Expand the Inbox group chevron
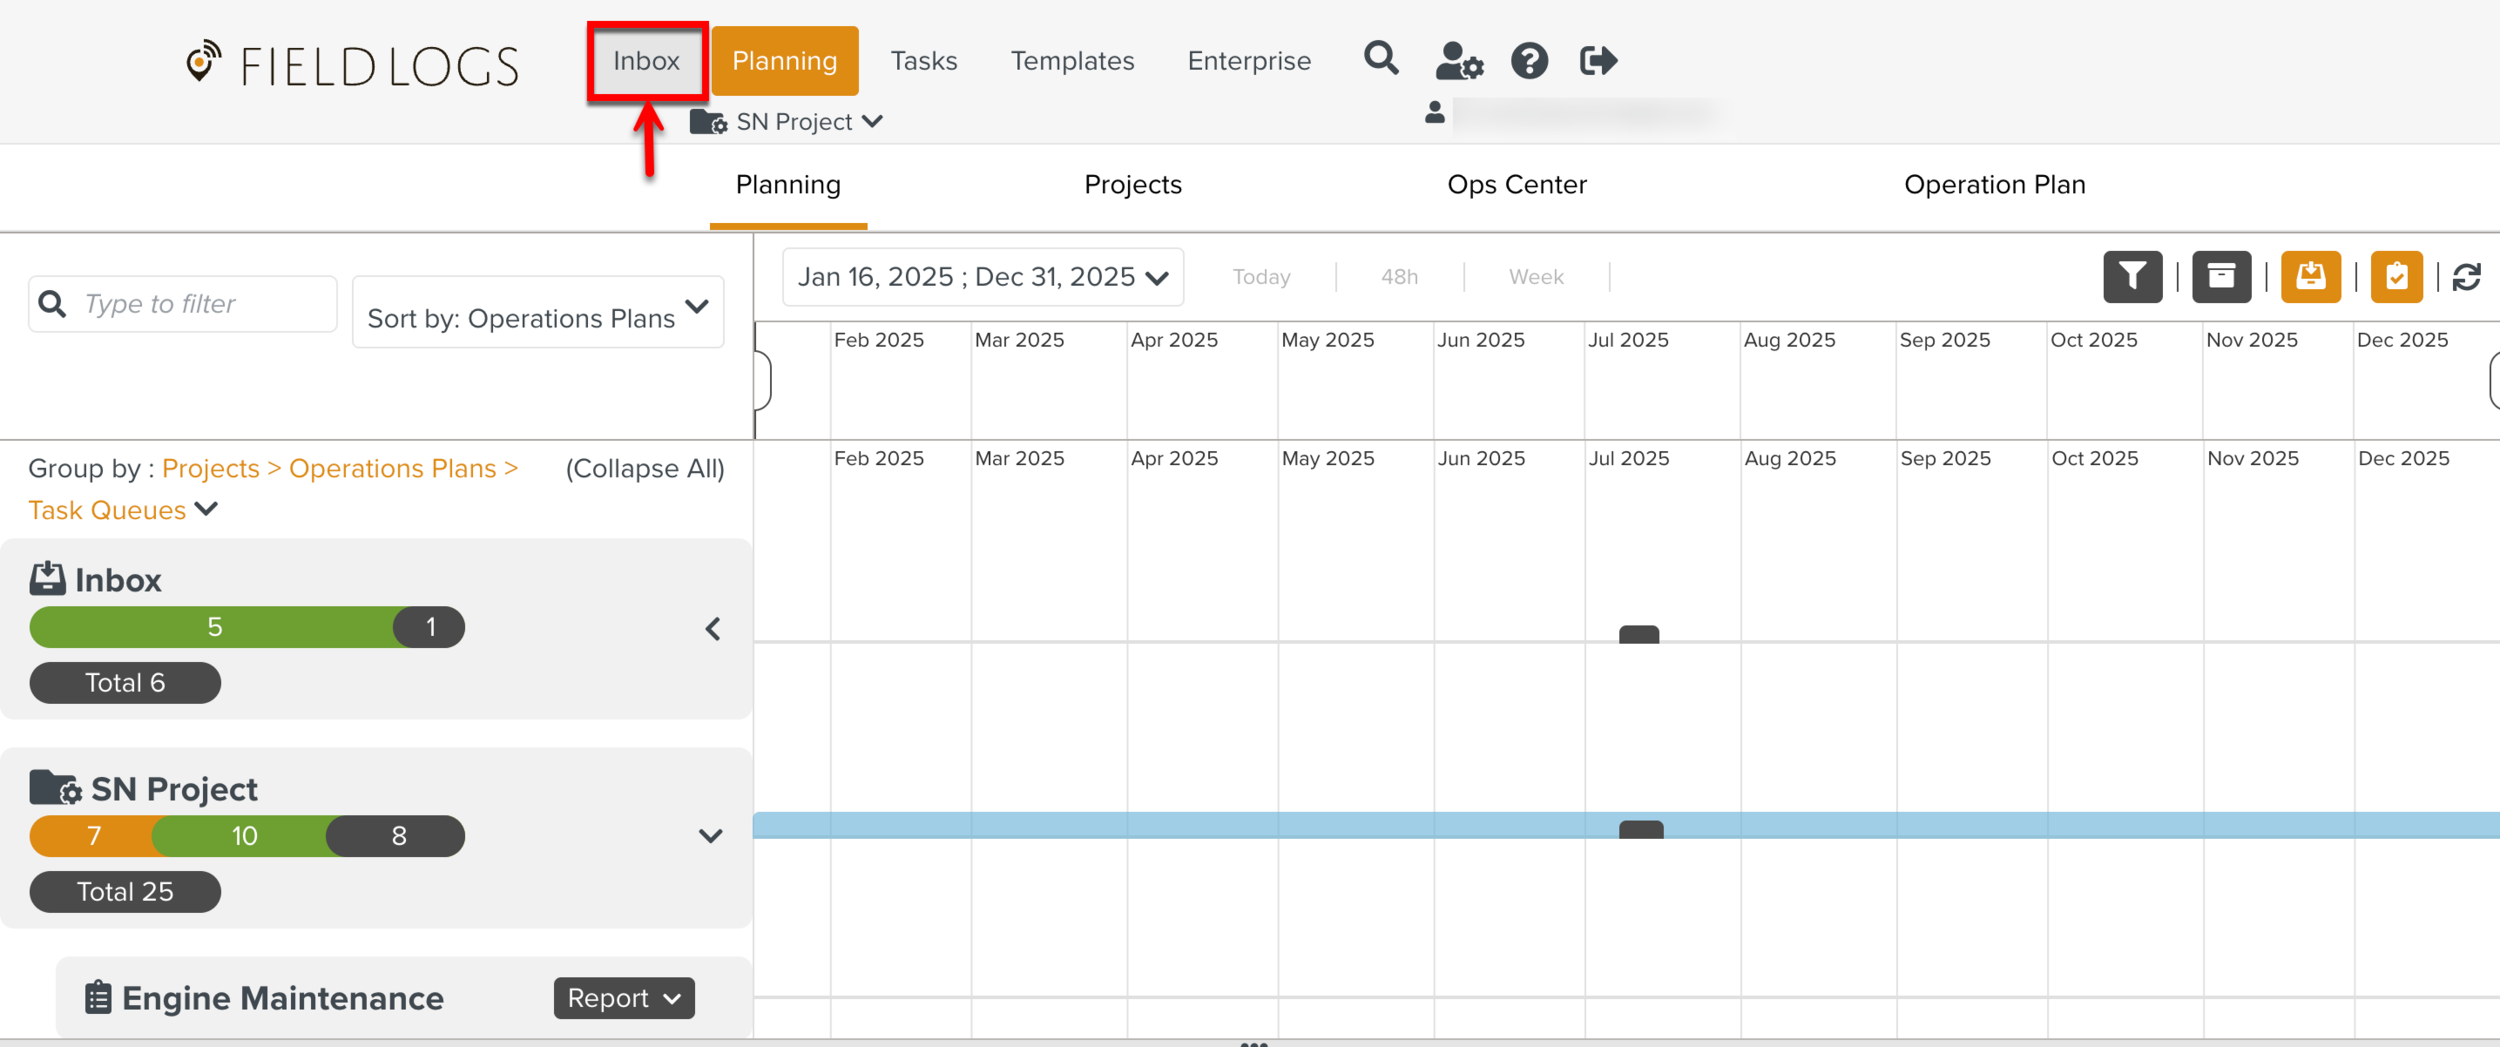Image resolution: width=2500 pixels, height=1047 pixels. click(712, 629)
